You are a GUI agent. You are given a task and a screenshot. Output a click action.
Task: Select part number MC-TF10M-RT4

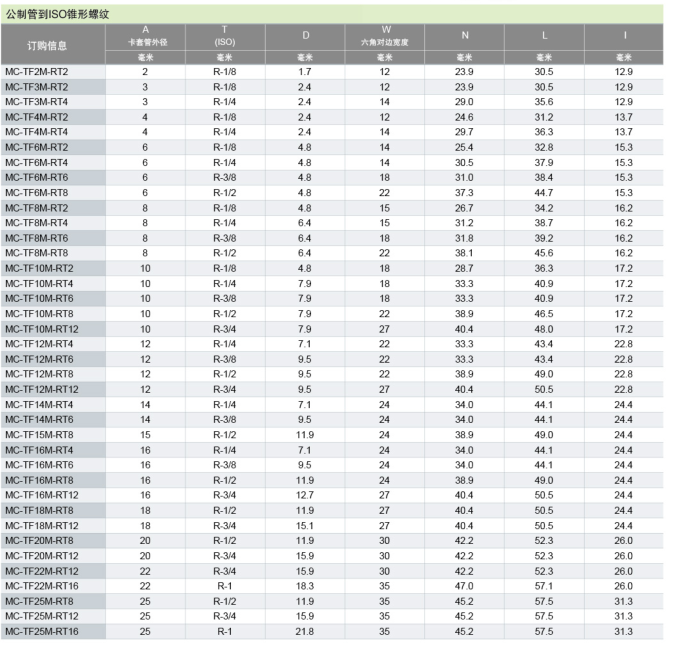[x=39, y=284]
